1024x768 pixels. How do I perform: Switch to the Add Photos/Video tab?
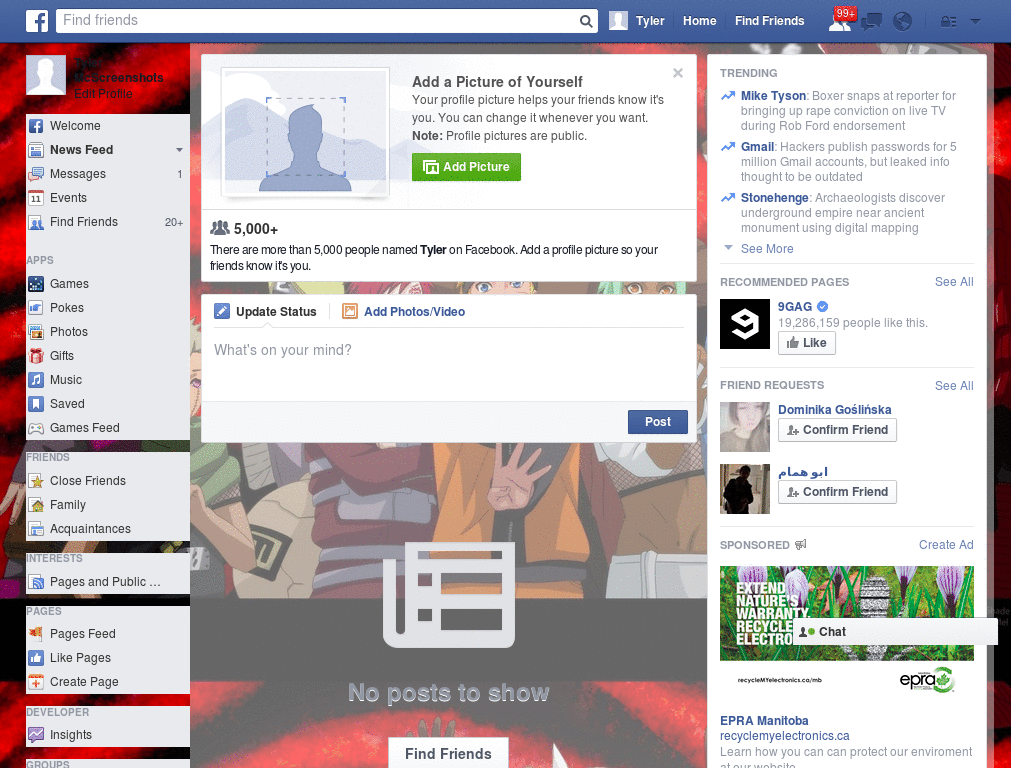(x=413, y=311)
